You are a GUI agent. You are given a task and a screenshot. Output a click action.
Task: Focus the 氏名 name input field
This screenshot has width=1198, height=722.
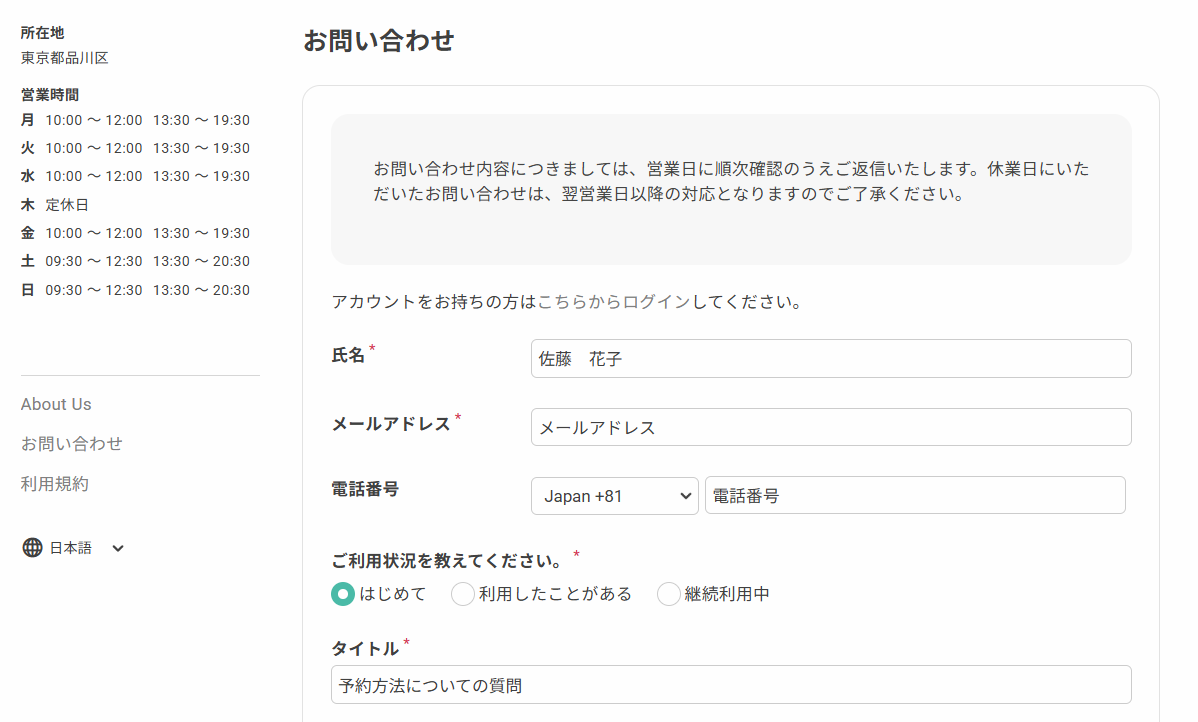(830, 359)
